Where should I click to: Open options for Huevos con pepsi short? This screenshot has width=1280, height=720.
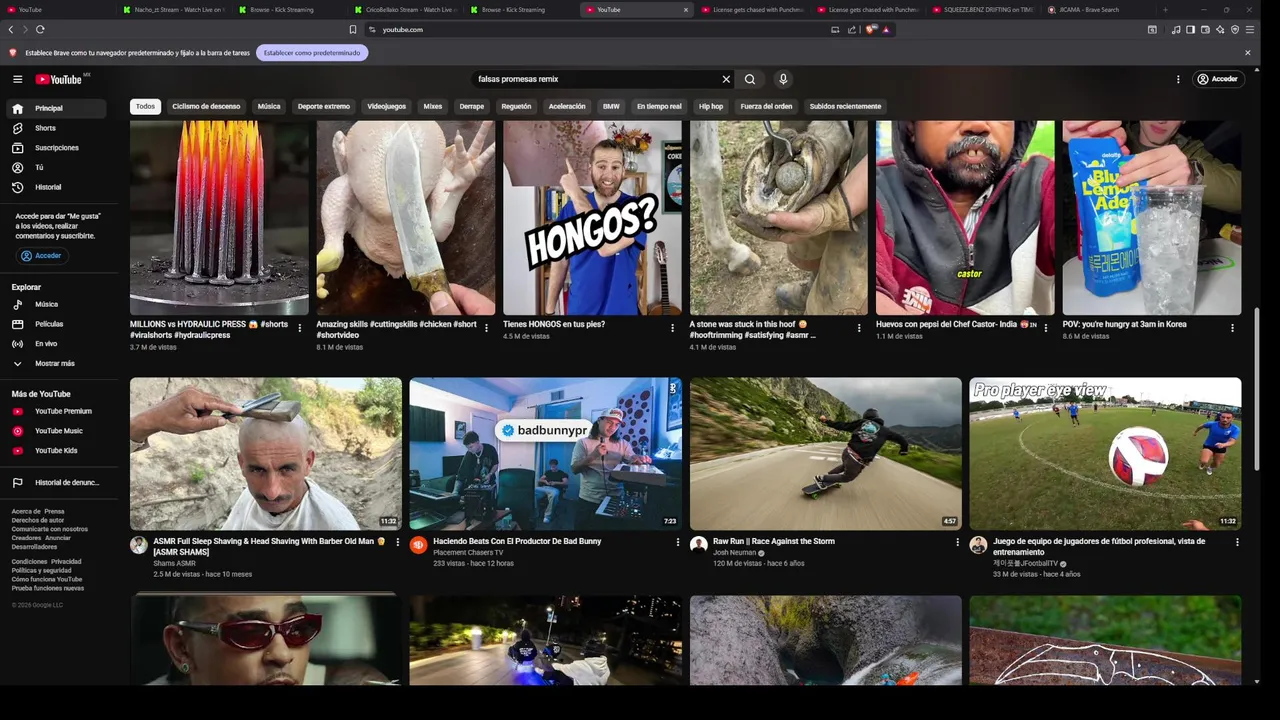(1046, 328)
